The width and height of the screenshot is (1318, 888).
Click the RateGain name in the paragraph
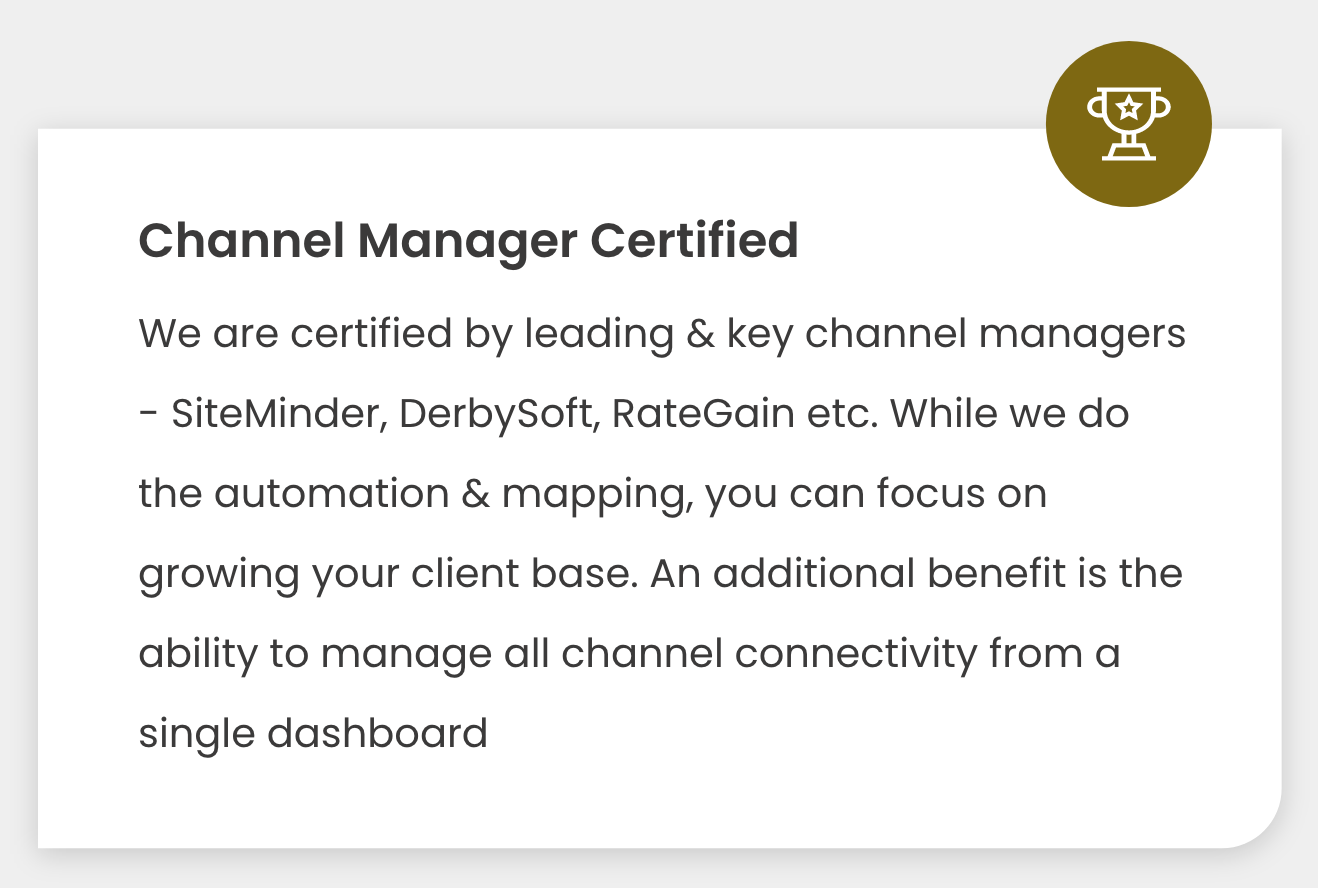pyautogui.click(x=703, y=414)
